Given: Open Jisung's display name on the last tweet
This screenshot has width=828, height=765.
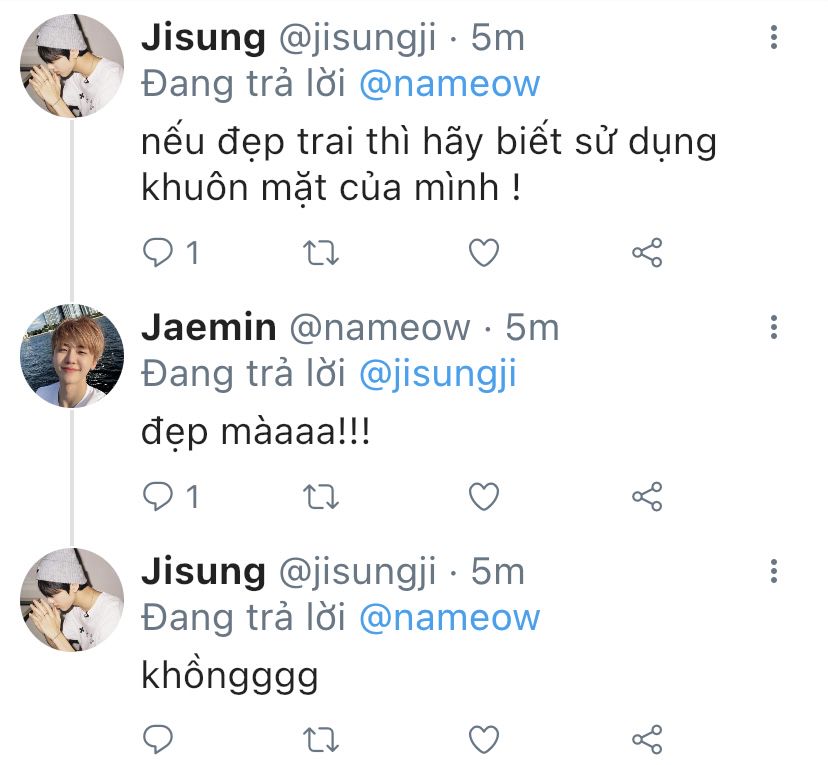Looking at the screenshot, I should (203, 572).
